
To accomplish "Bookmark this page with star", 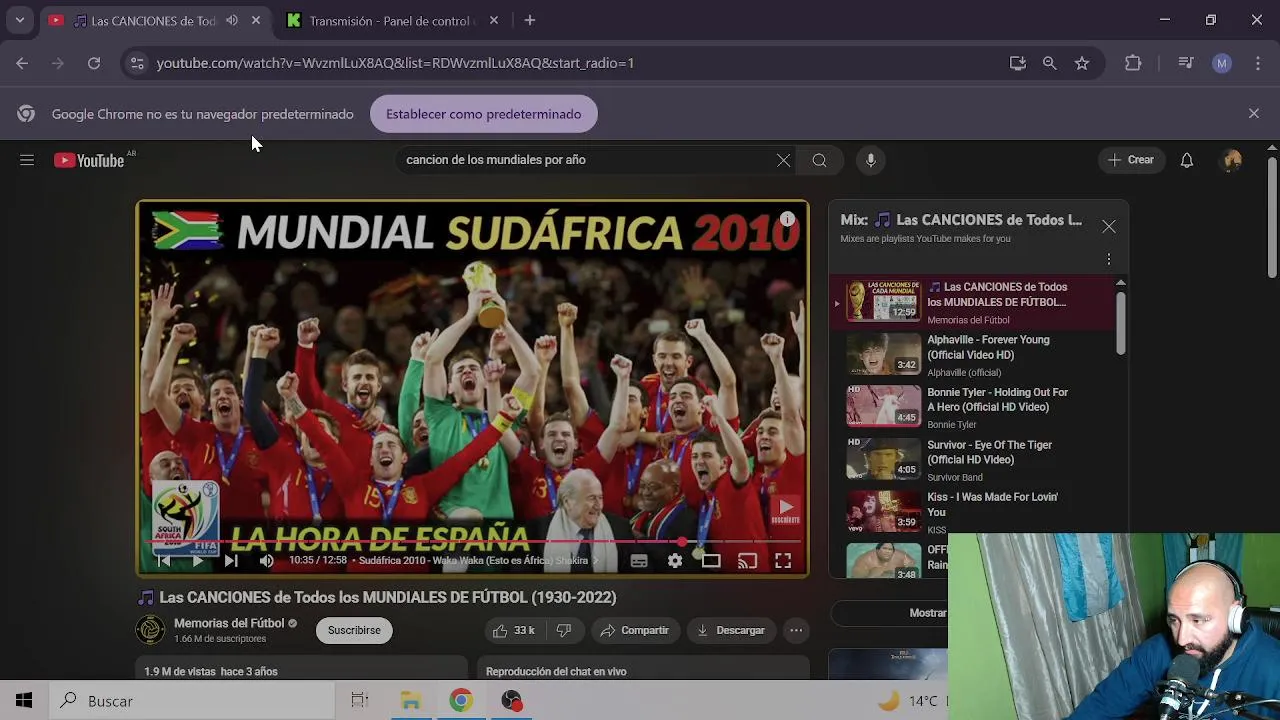I will tap(1082, 63).
